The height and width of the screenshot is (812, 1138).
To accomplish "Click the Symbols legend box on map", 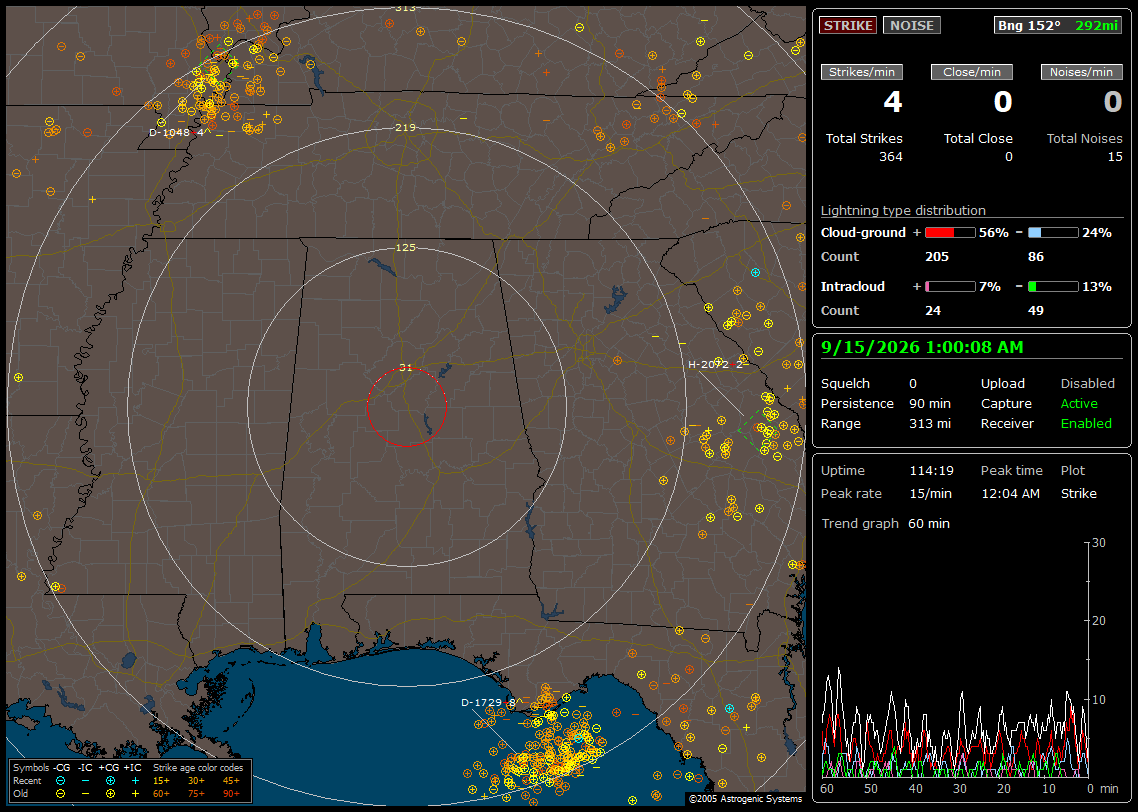I will [131, 781].
